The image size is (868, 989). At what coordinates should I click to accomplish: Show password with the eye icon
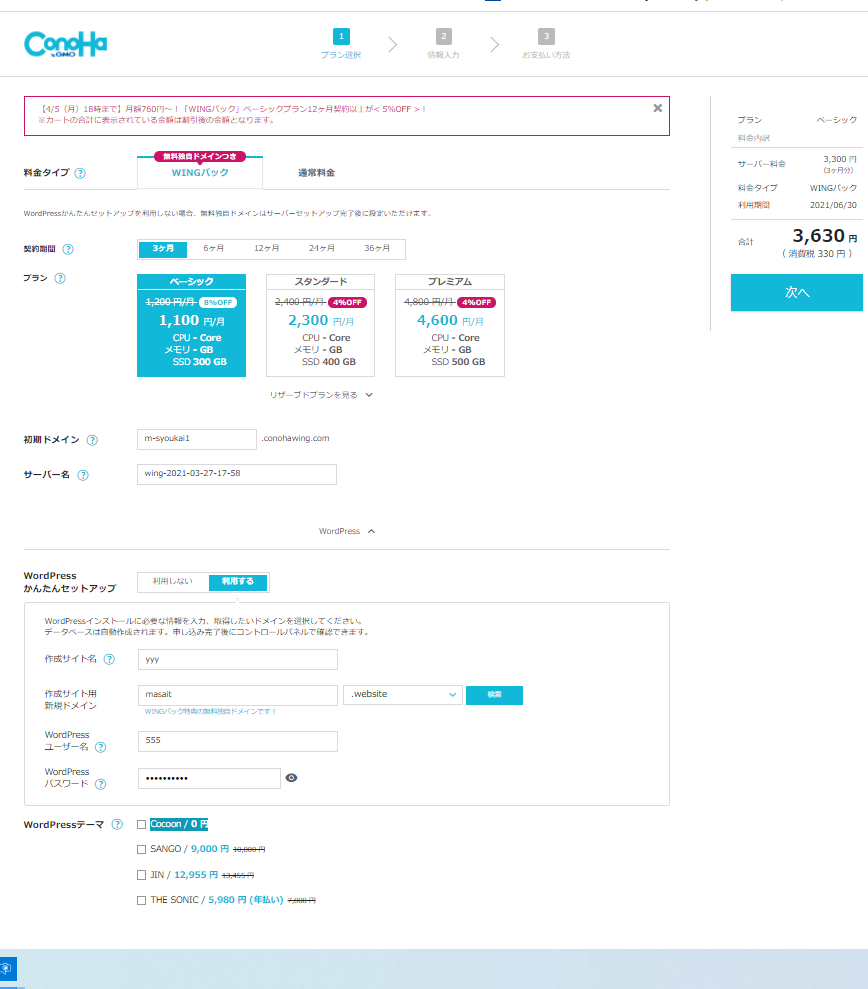click(x=291, y=778)
